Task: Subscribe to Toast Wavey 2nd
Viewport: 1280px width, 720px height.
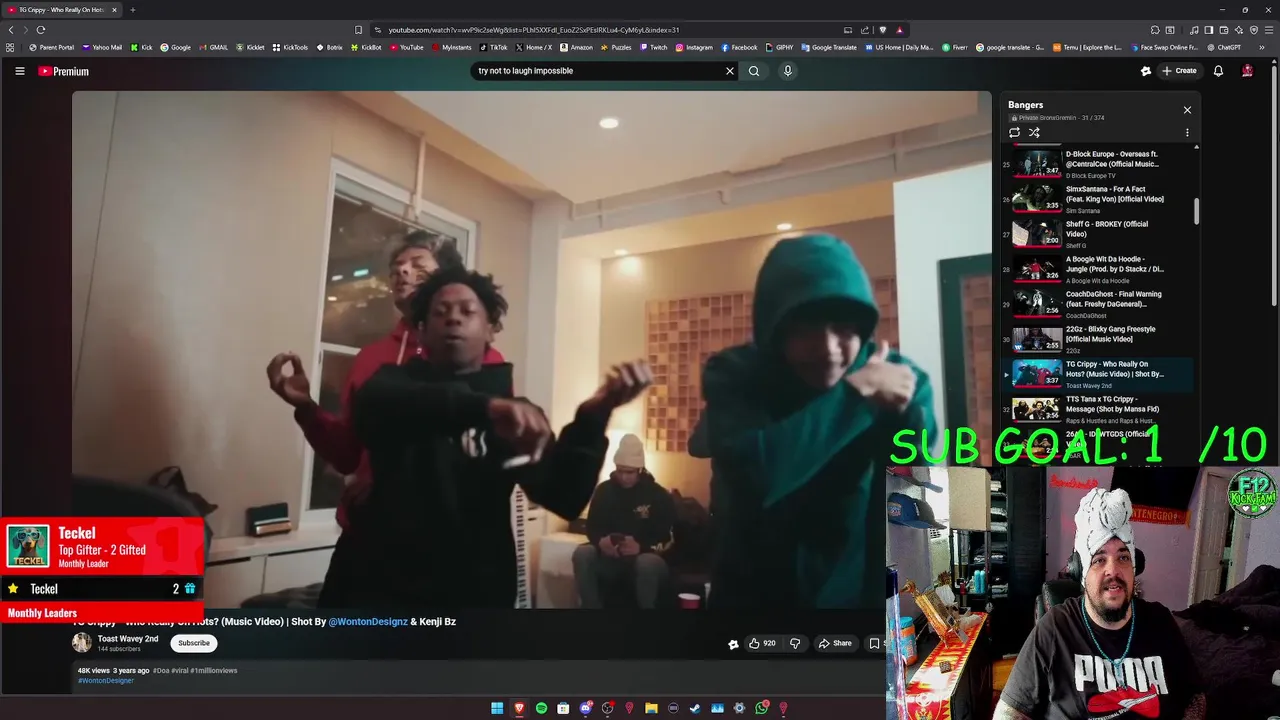Action: point(194,643)
